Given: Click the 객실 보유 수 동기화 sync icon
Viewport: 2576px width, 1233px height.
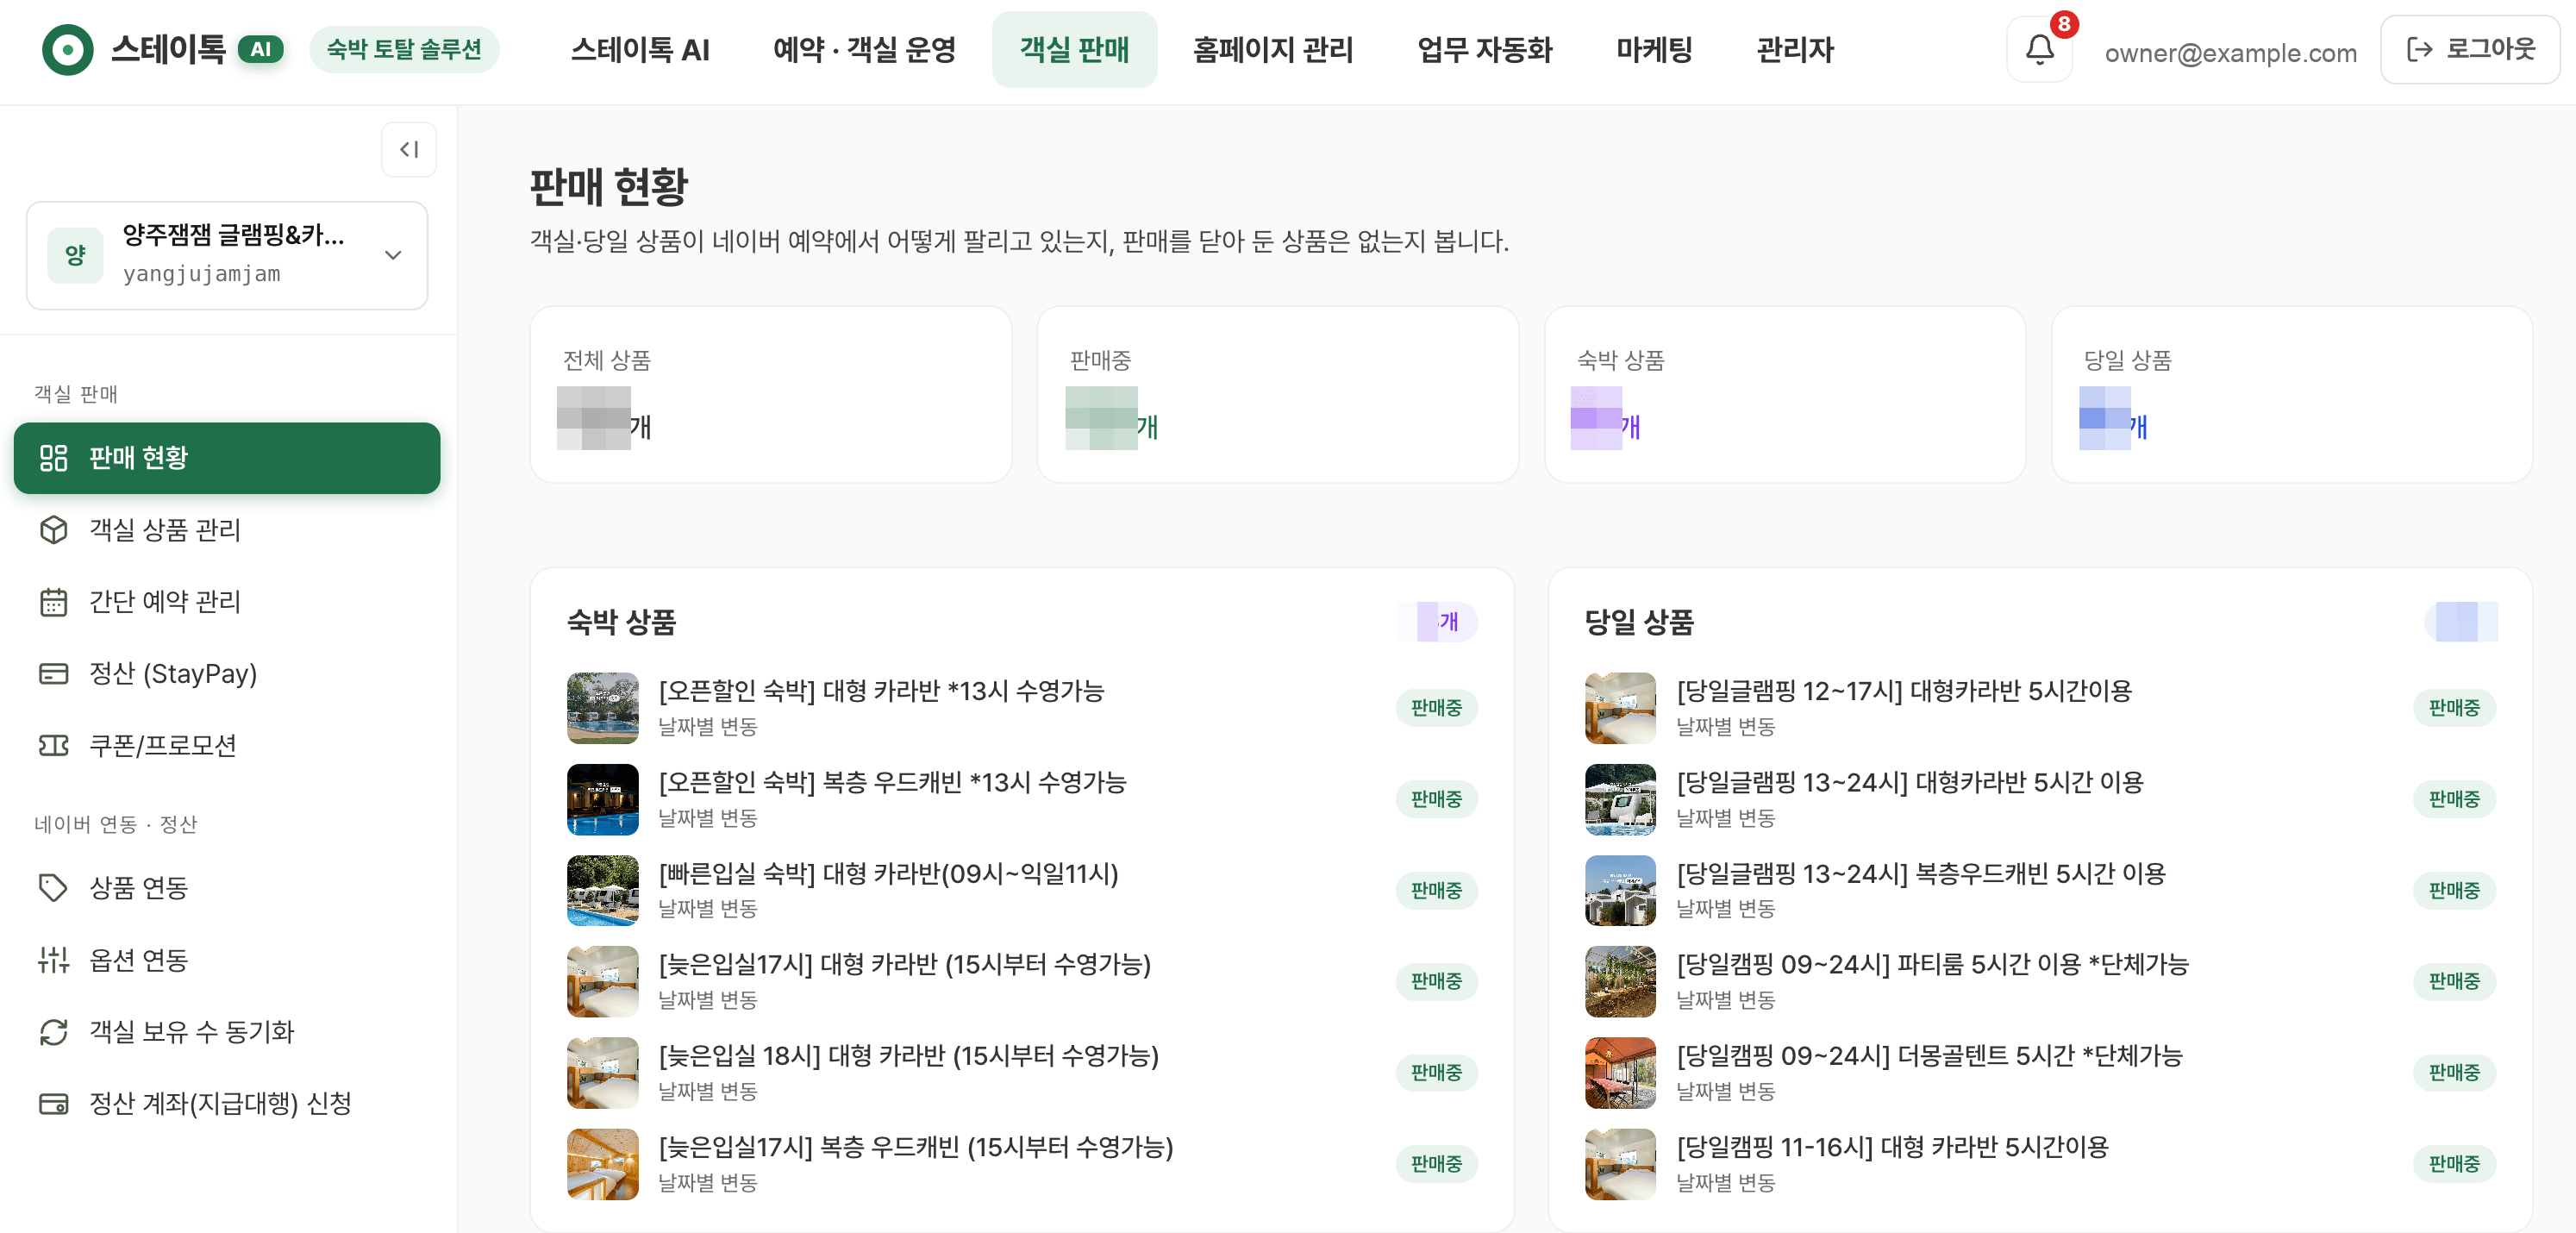Looking at the screenshot, I should (x=53, y=1032).
